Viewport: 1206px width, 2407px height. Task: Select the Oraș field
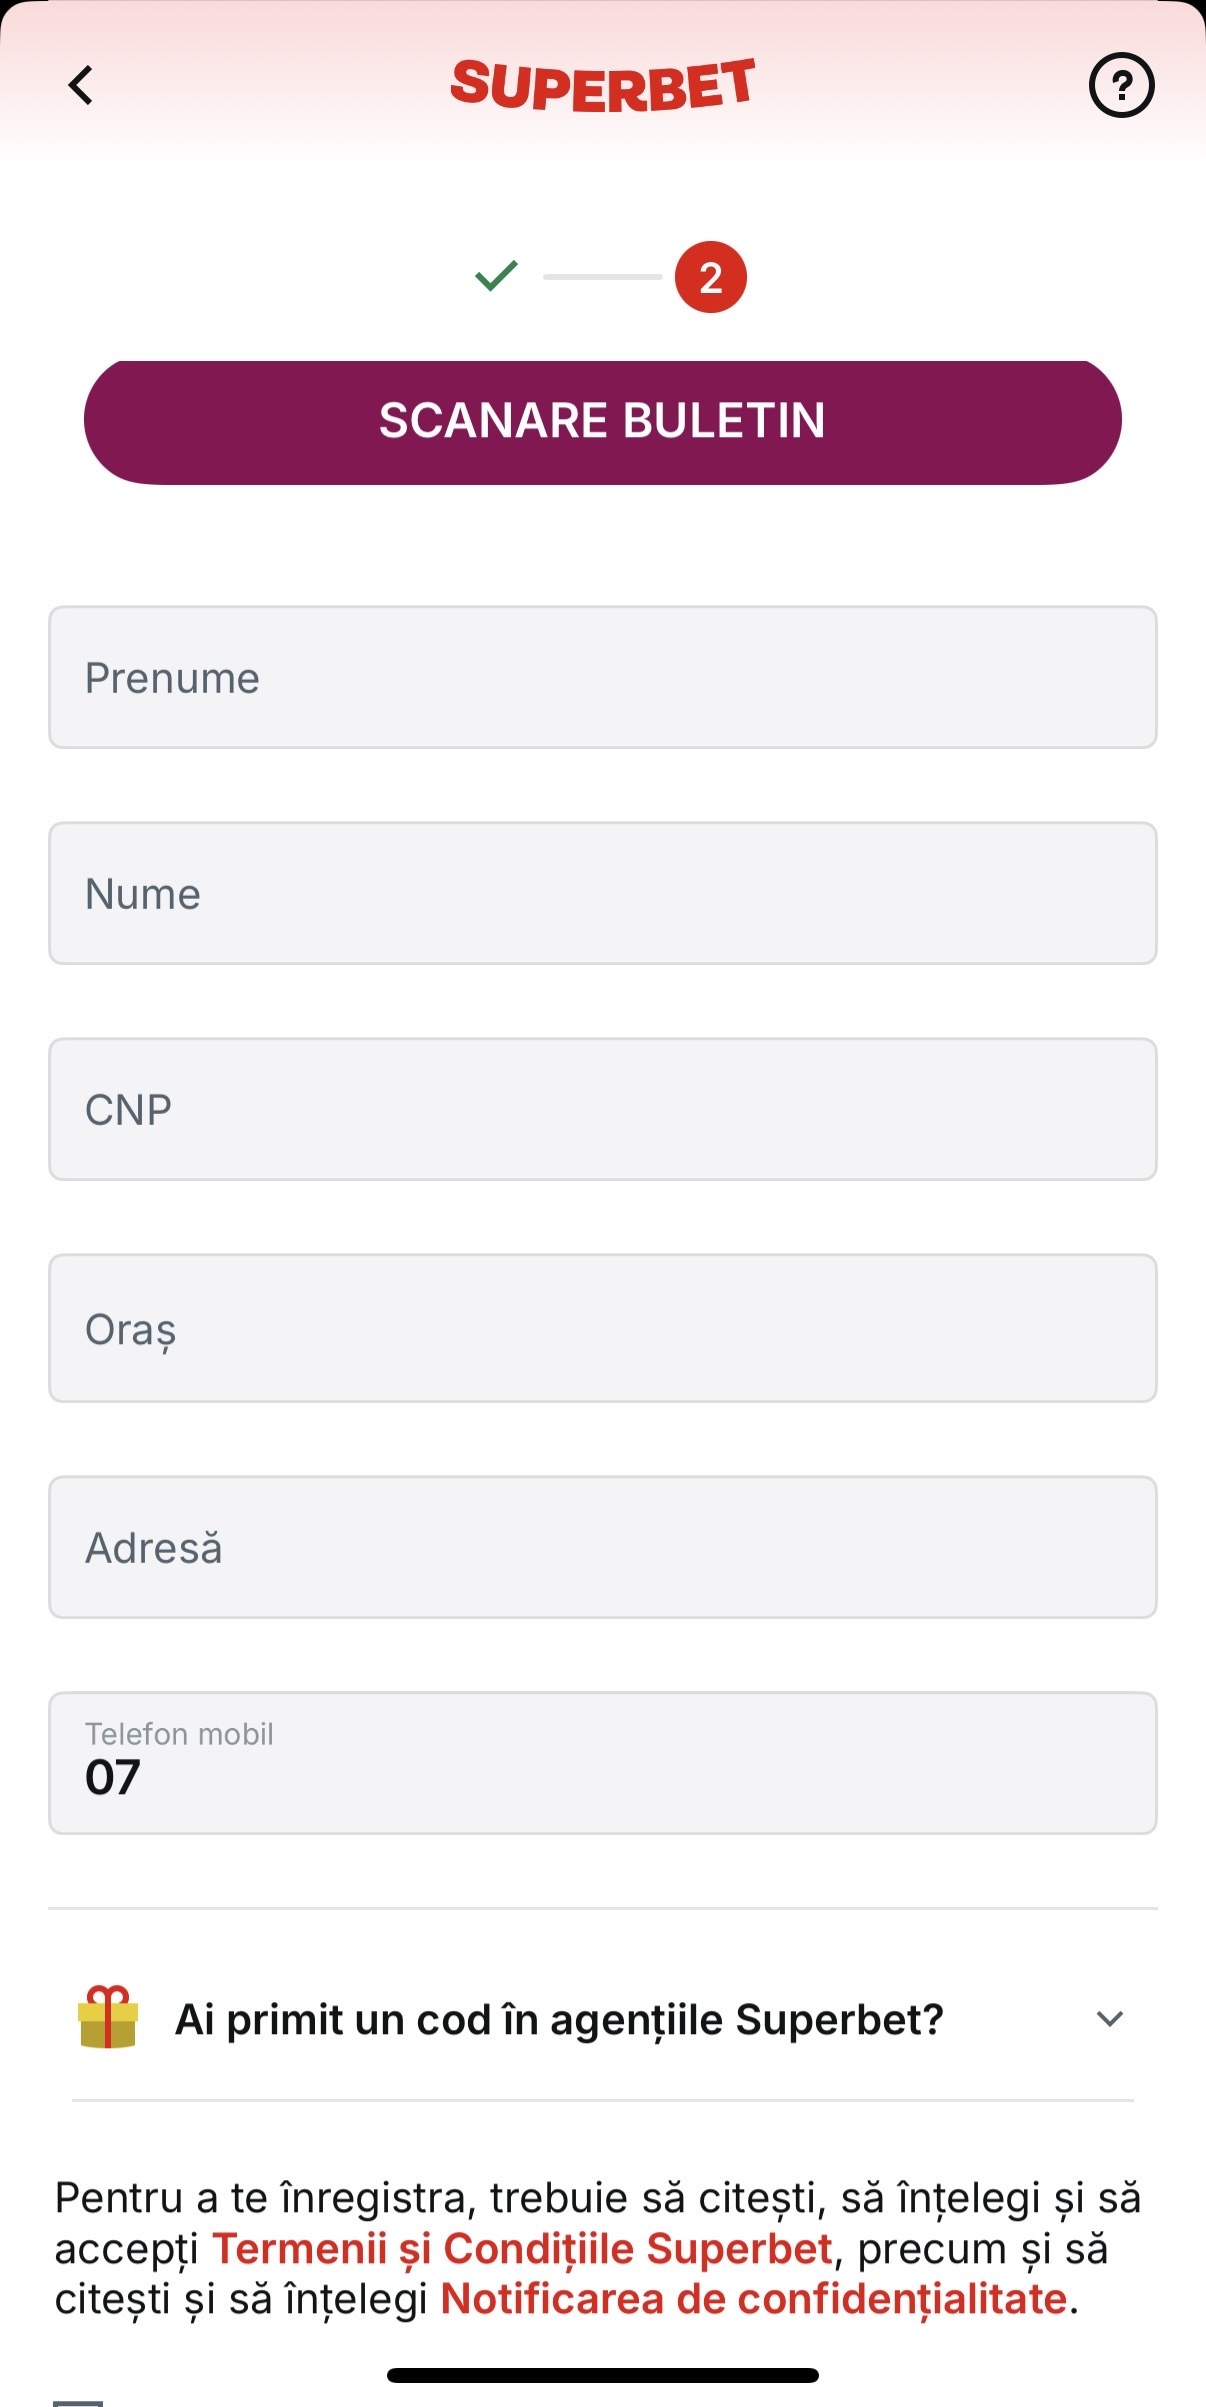603,1328
